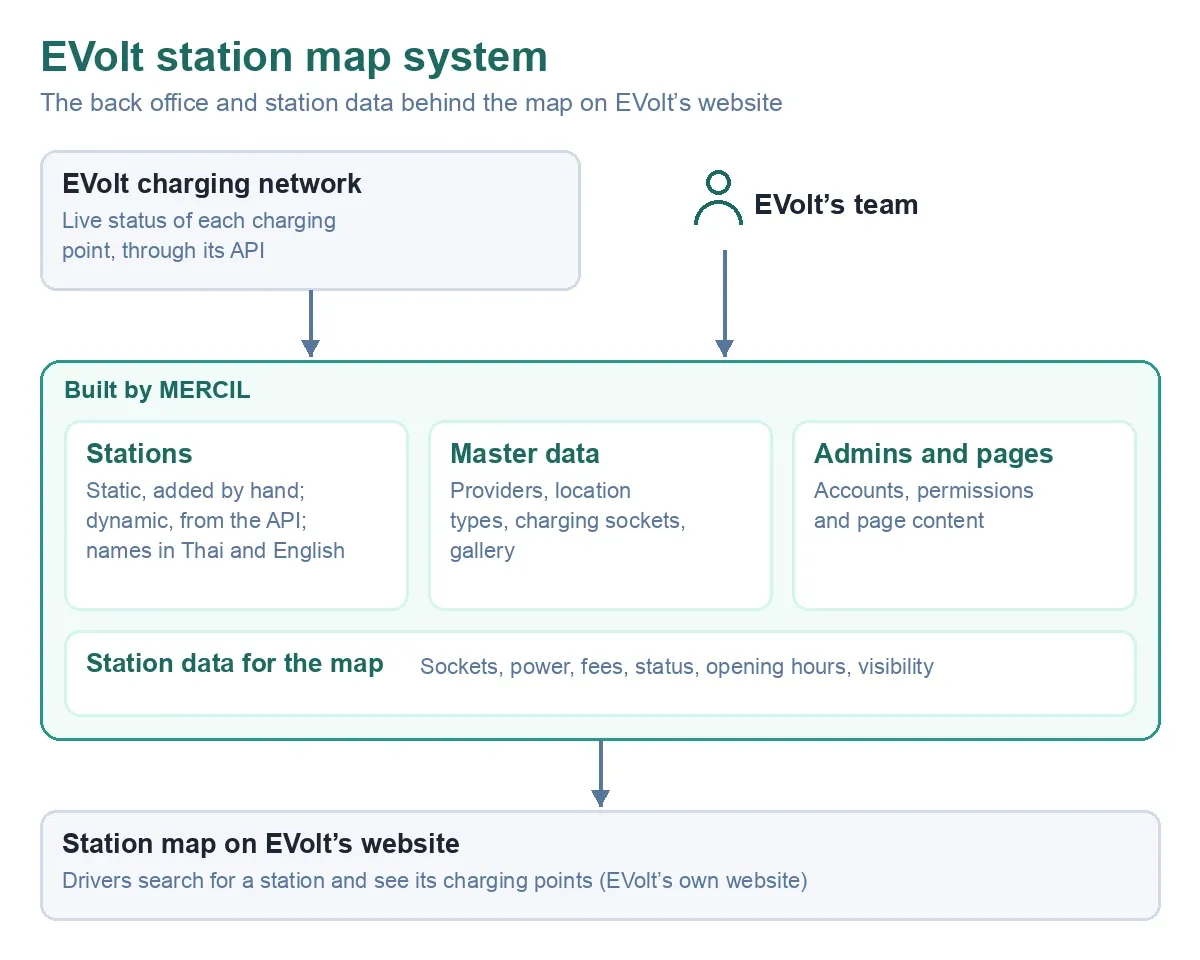The image size is (1200, 960).
Task: Click the 'EVolt's team' label
Action: tap(836, 205)
